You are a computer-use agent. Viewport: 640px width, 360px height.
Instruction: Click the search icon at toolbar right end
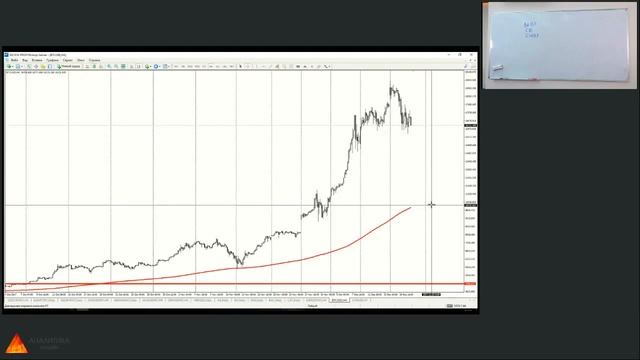click(x=466, y=66)
